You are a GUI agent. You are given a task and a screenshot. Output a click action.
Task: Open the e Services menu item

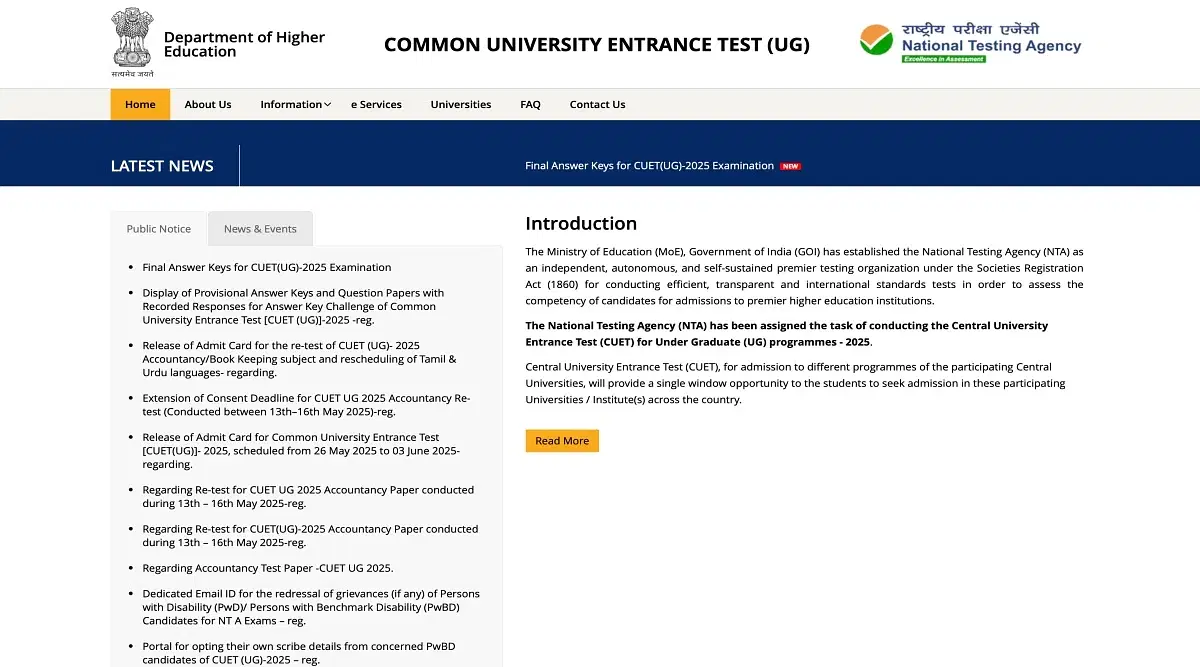tap(376, 104)
